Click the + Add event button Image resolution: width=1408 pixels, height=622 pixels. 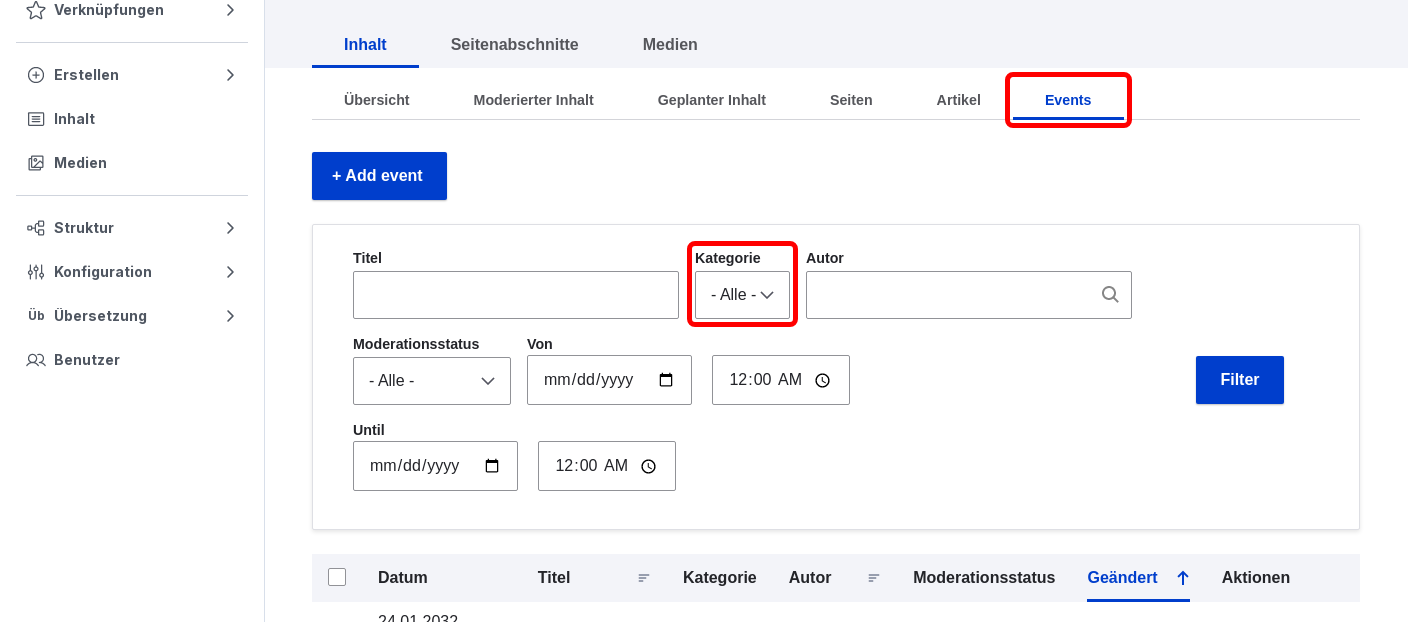[x=379, y=176]
